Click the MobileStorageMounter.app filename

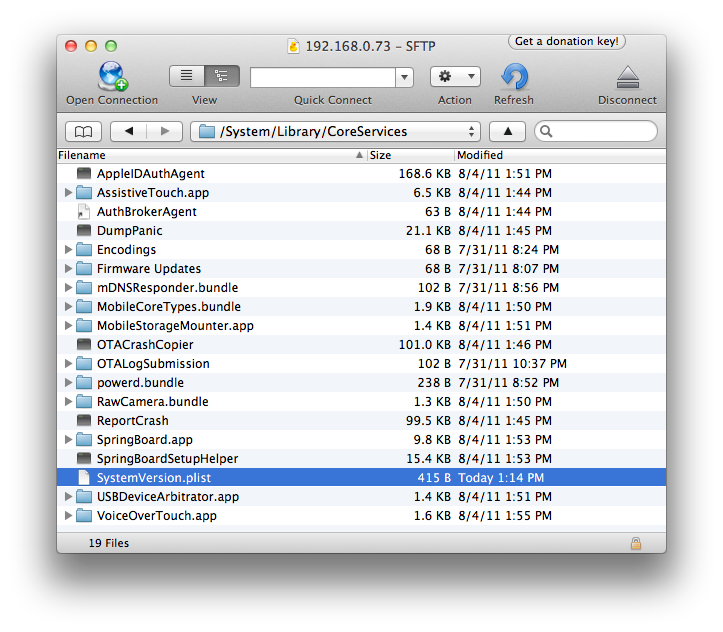tap(175, 326)
